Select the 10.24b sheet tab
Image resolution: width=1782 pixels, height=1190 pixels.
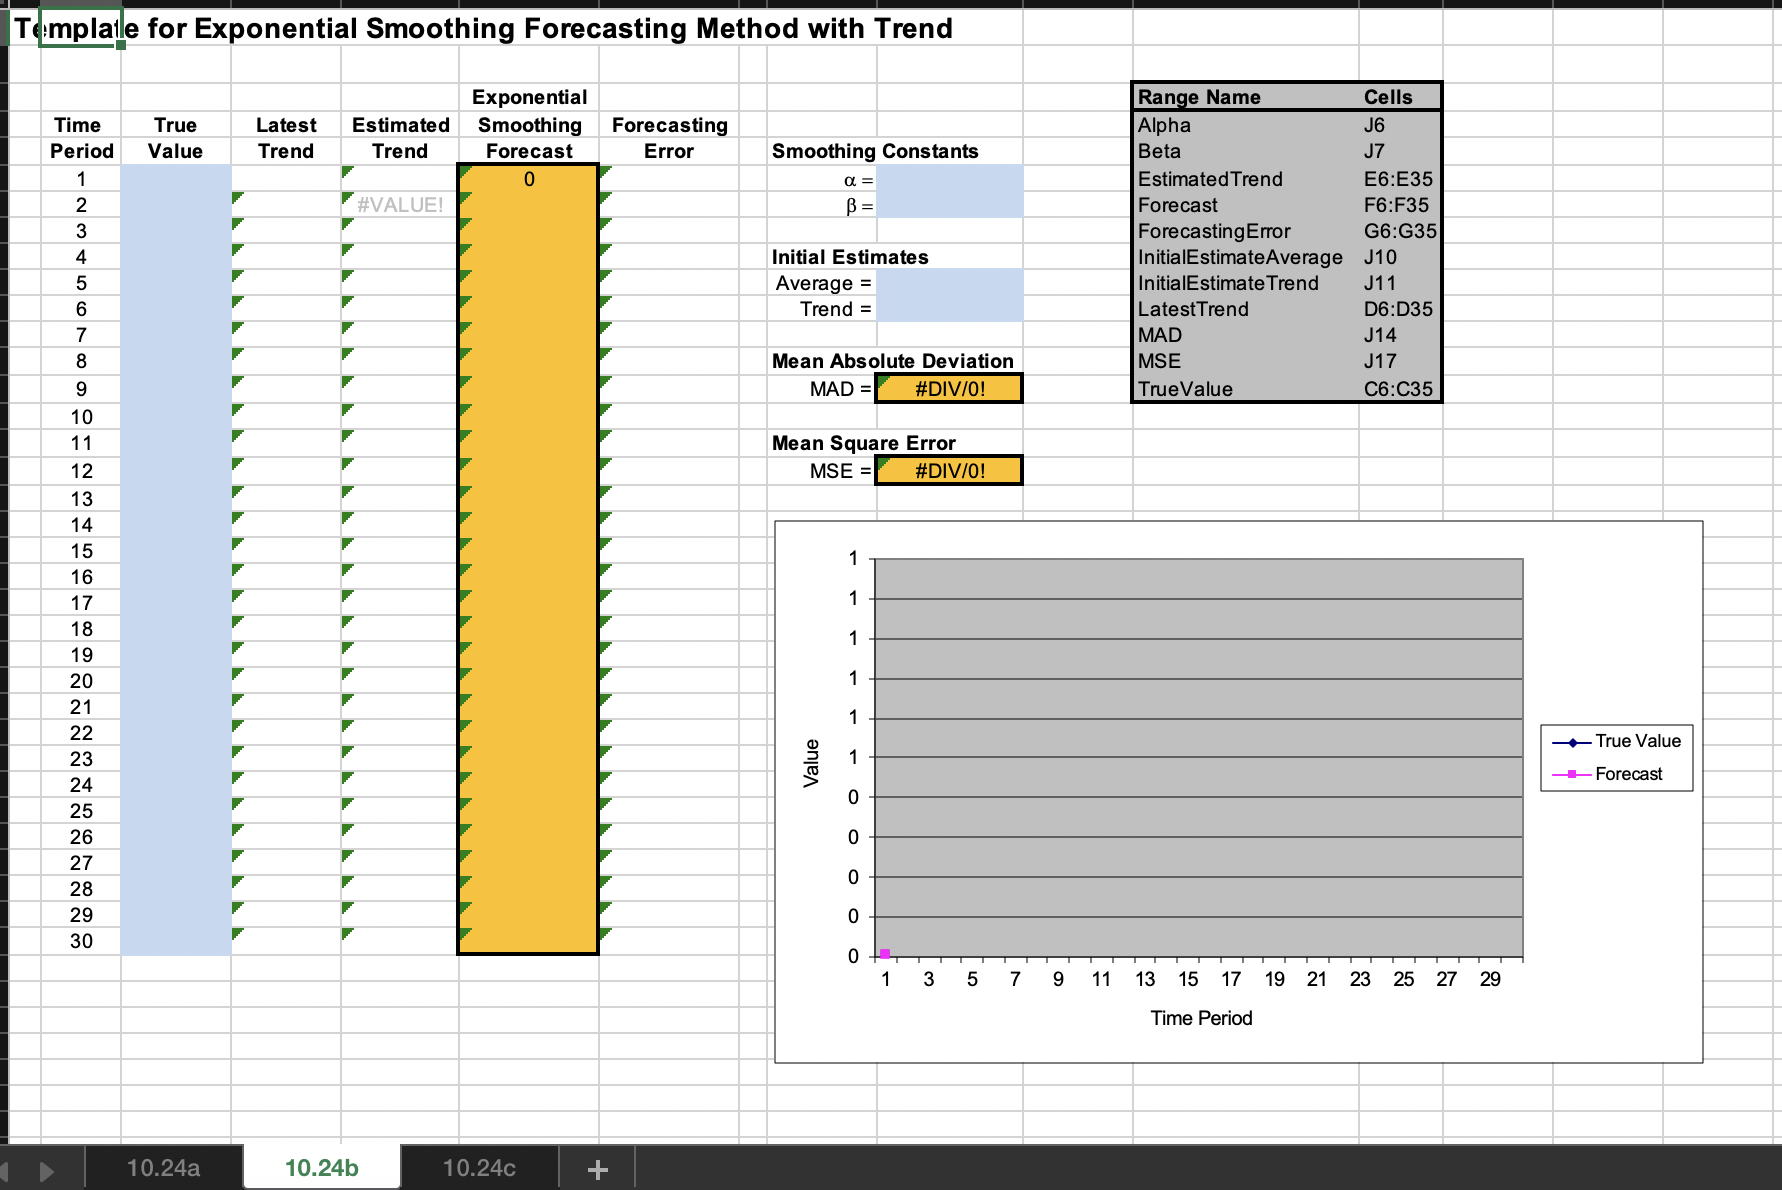pos(321,1168)
